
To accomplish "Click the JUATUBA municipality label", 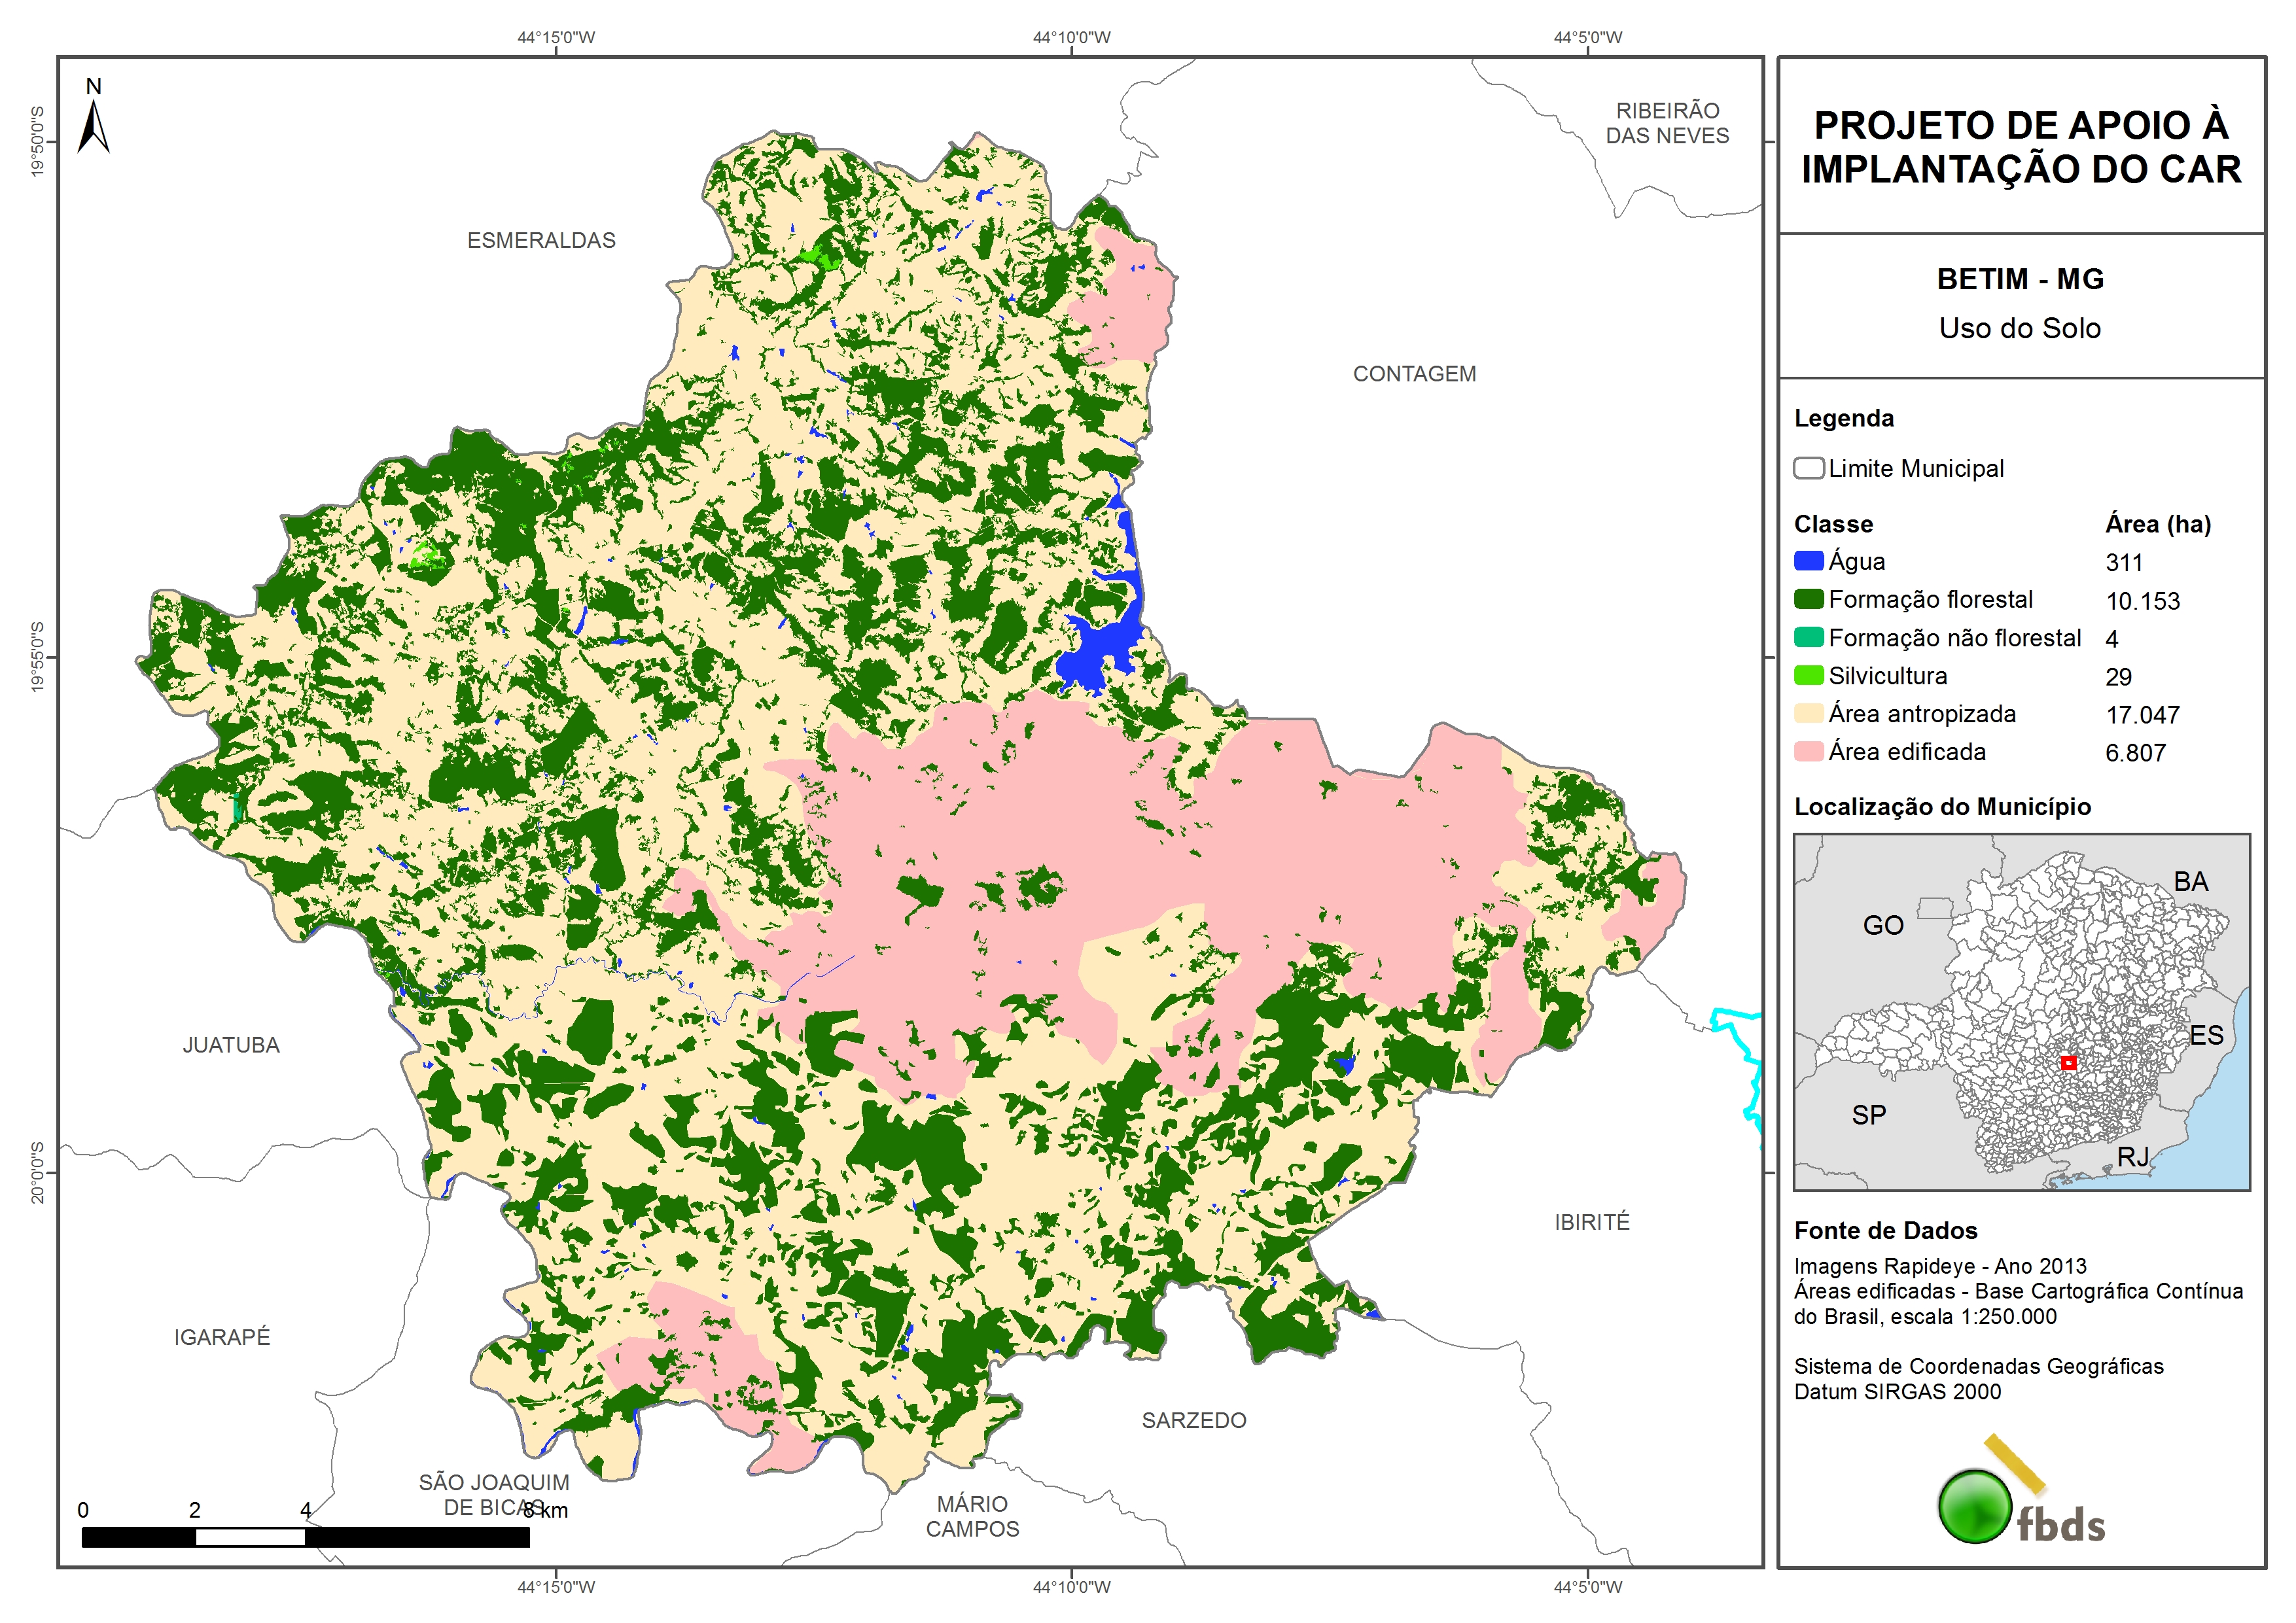I will coord(231,1045).
